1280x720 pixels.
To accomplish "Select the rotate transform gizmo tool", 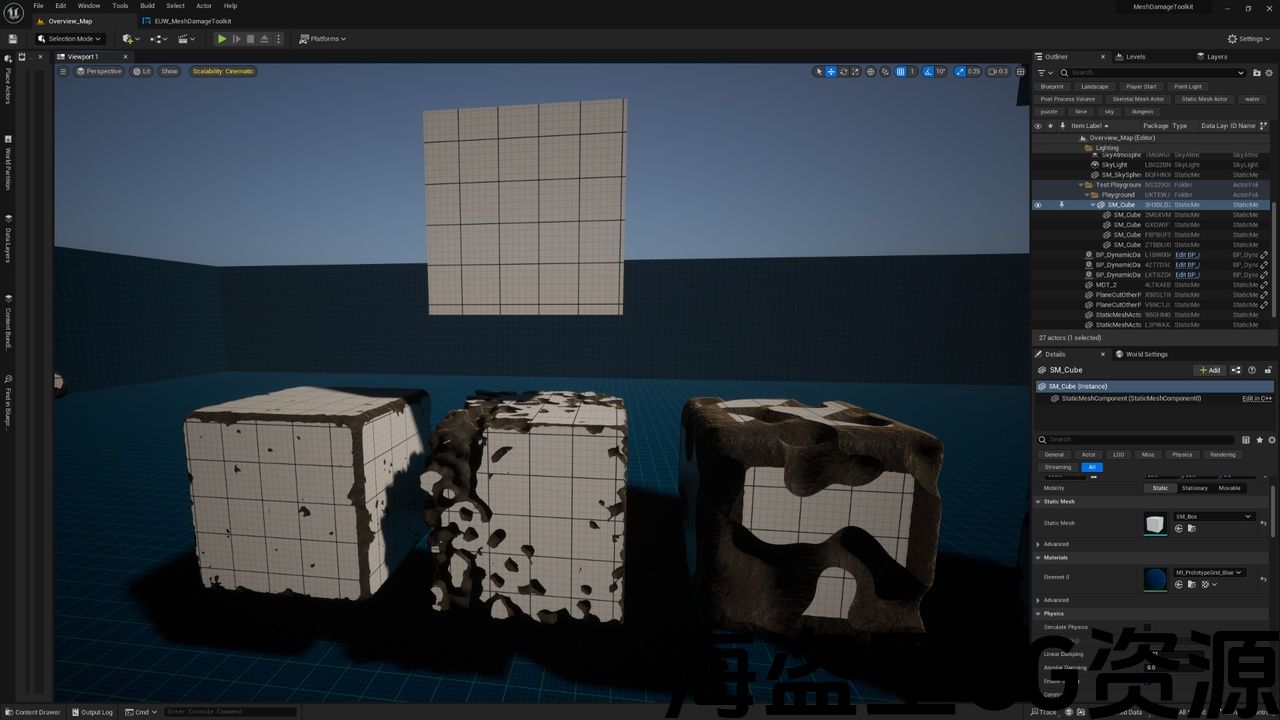I will [844, 72].
